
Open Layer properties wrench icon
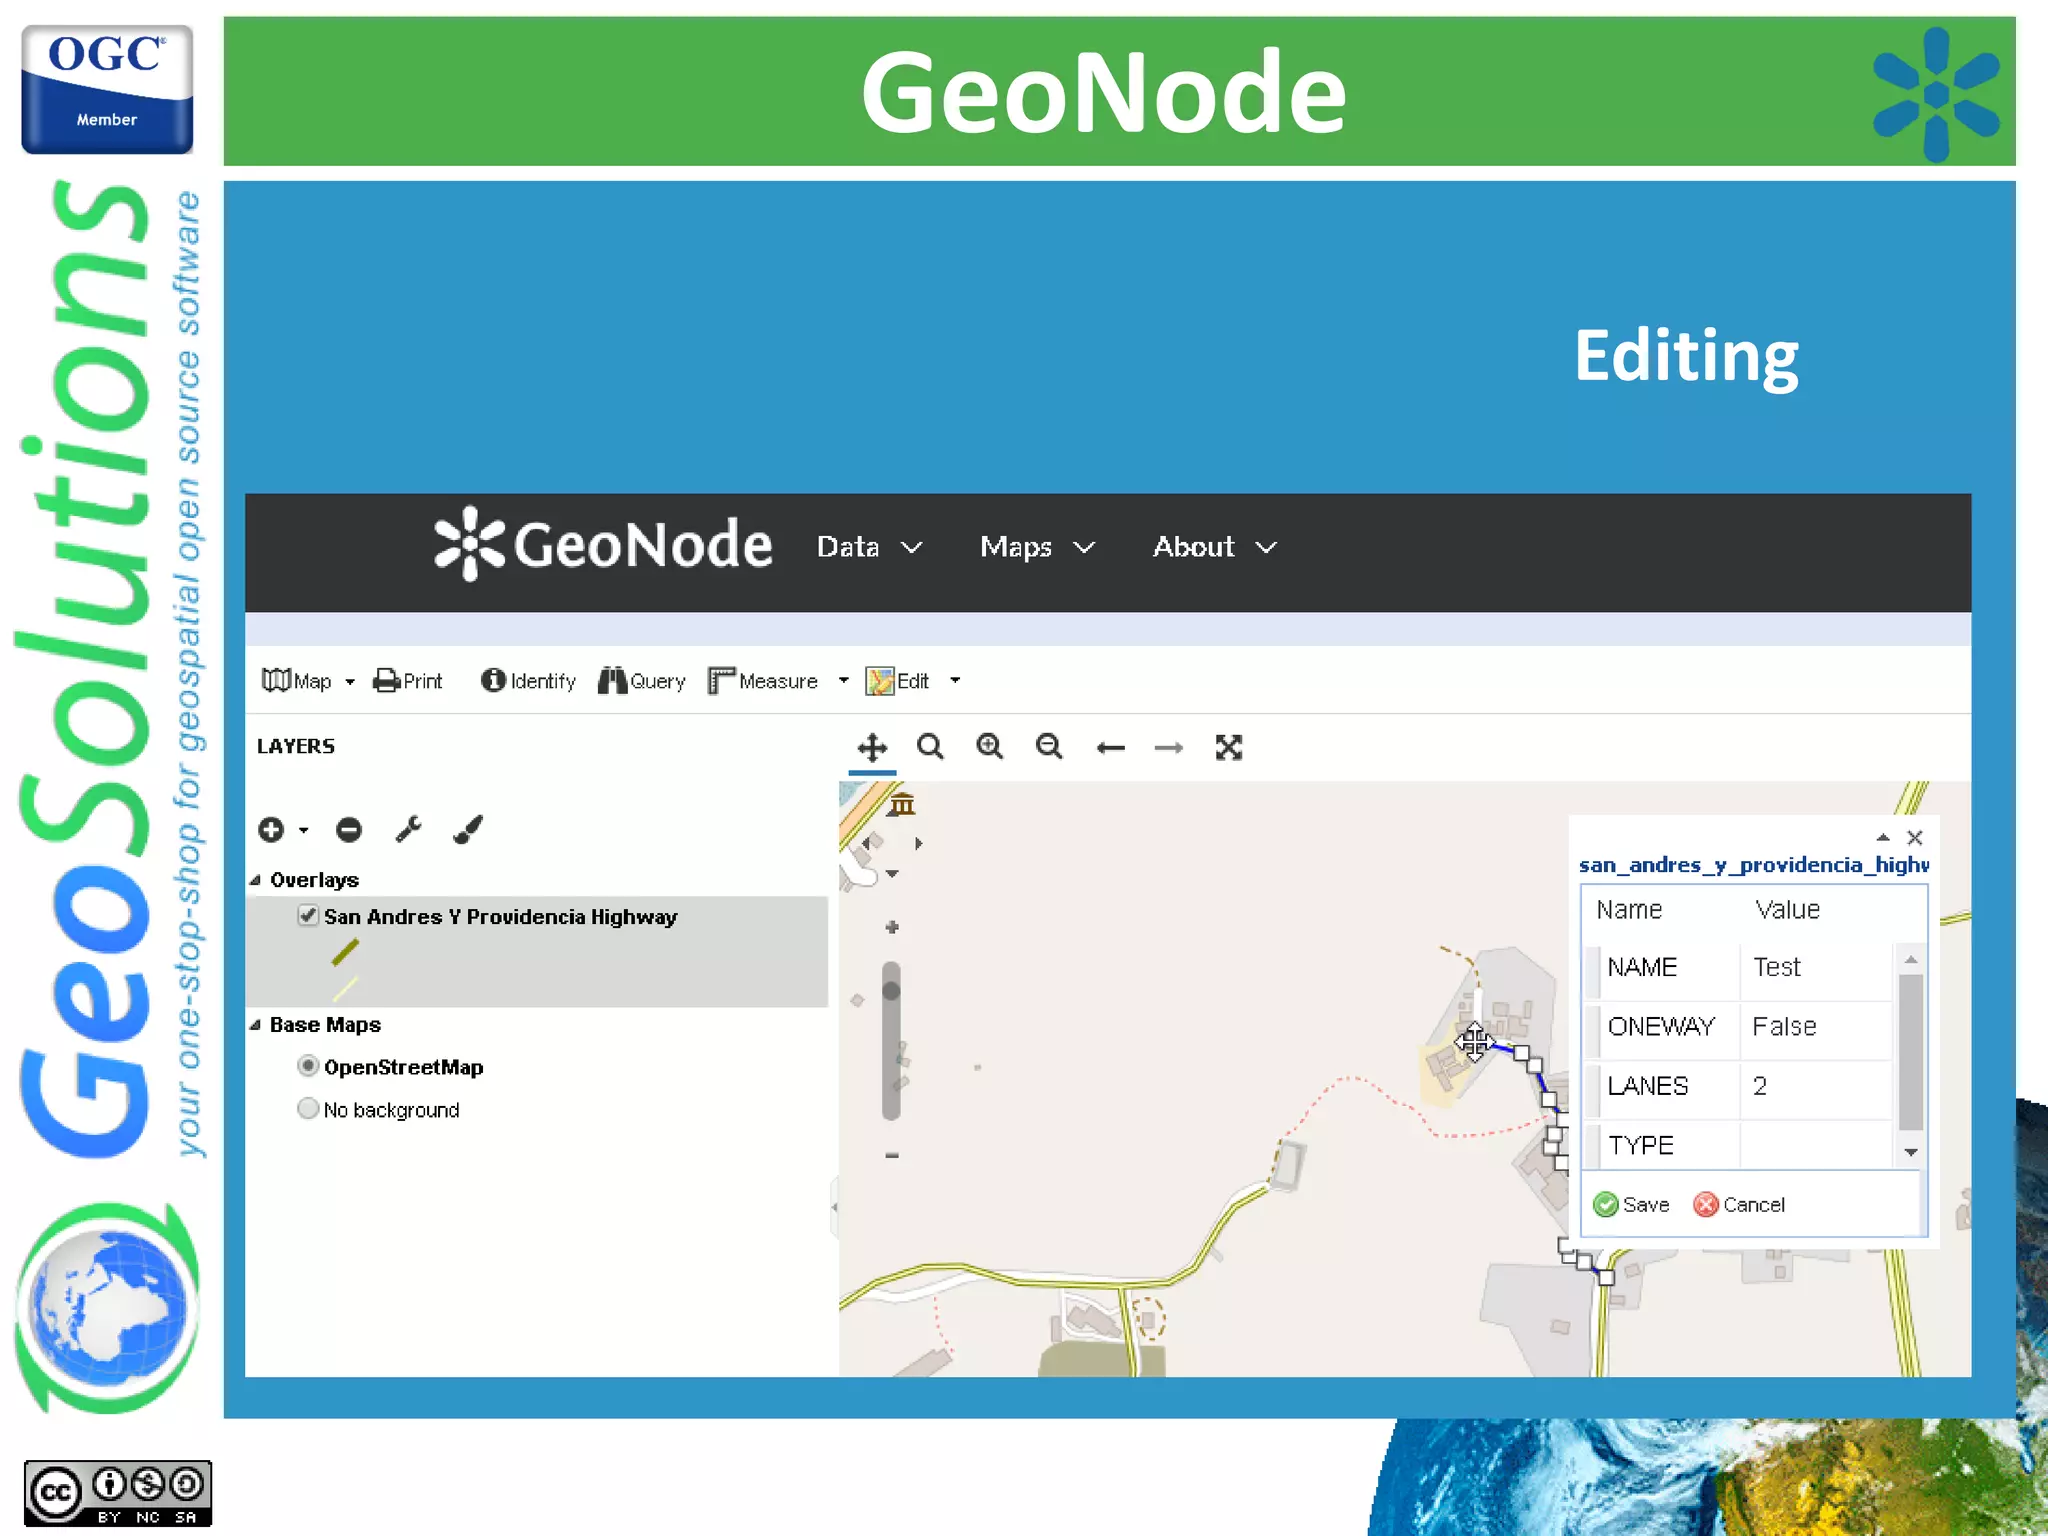(408, 830)
